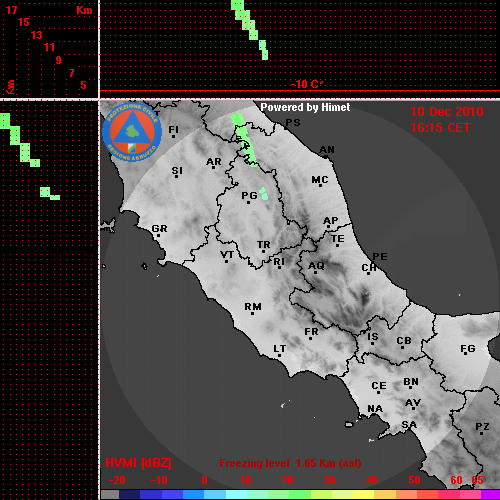Click the CB city label
Viewport: 500px width, 500px height.
(404, 341)
